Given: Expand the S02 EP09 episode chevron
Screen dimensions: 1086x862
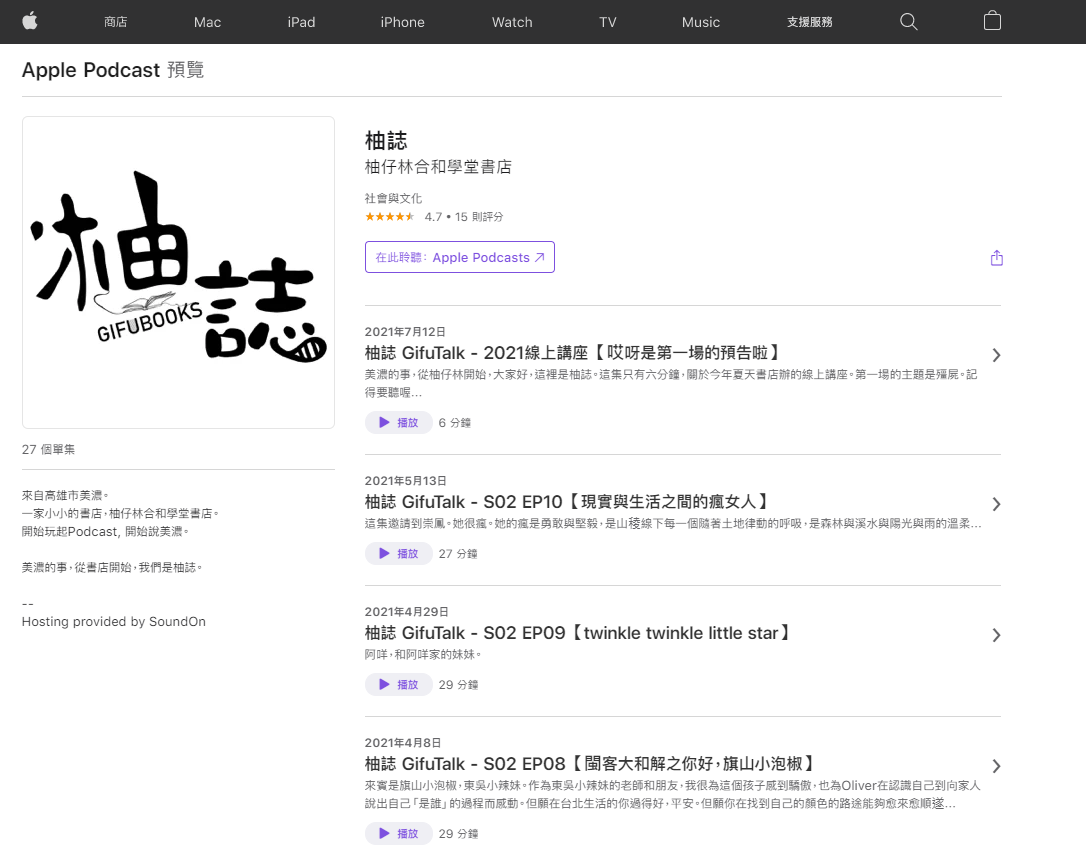Looking at the screenshot, I should 996,635.
